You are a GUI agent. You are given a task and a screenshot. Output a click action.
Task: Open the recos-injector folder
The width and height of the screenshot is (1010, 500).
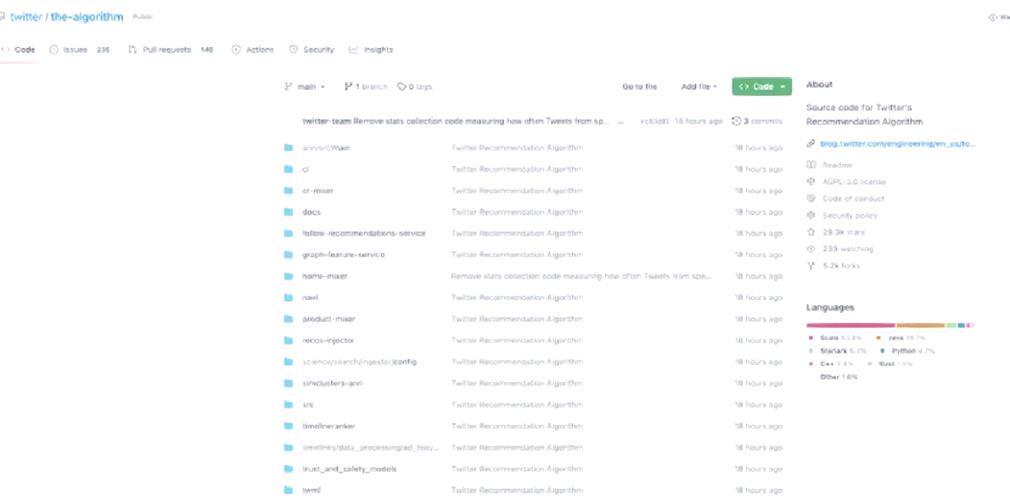click(328, 340)
